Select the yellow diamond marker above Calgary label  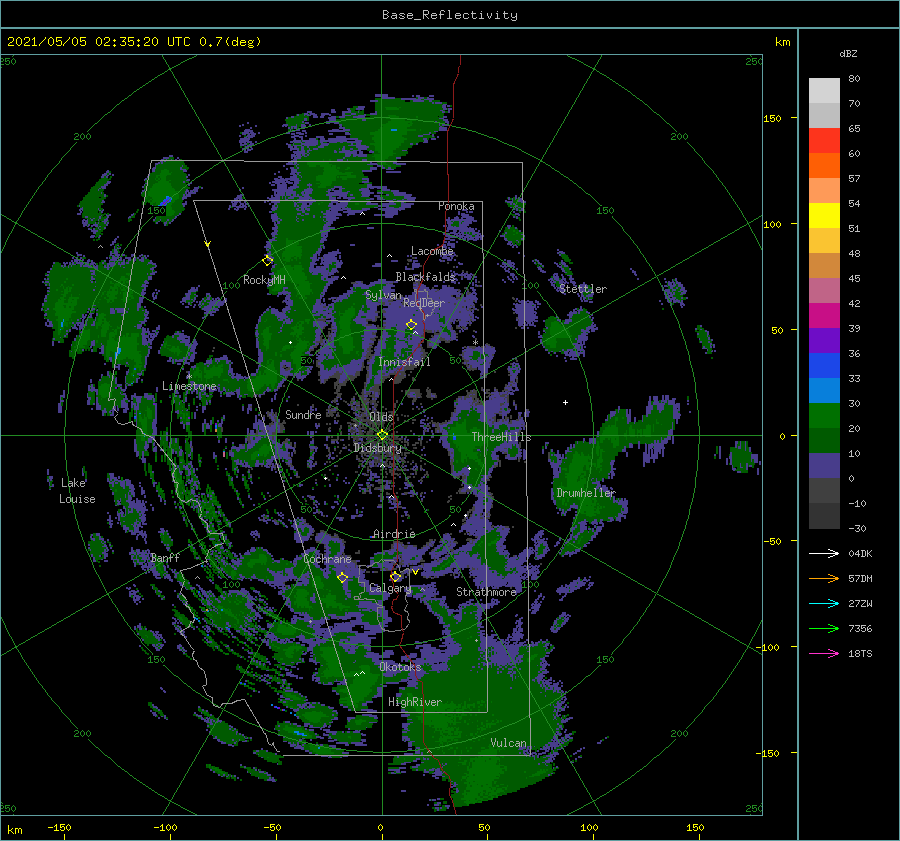[x=395, y=576]
